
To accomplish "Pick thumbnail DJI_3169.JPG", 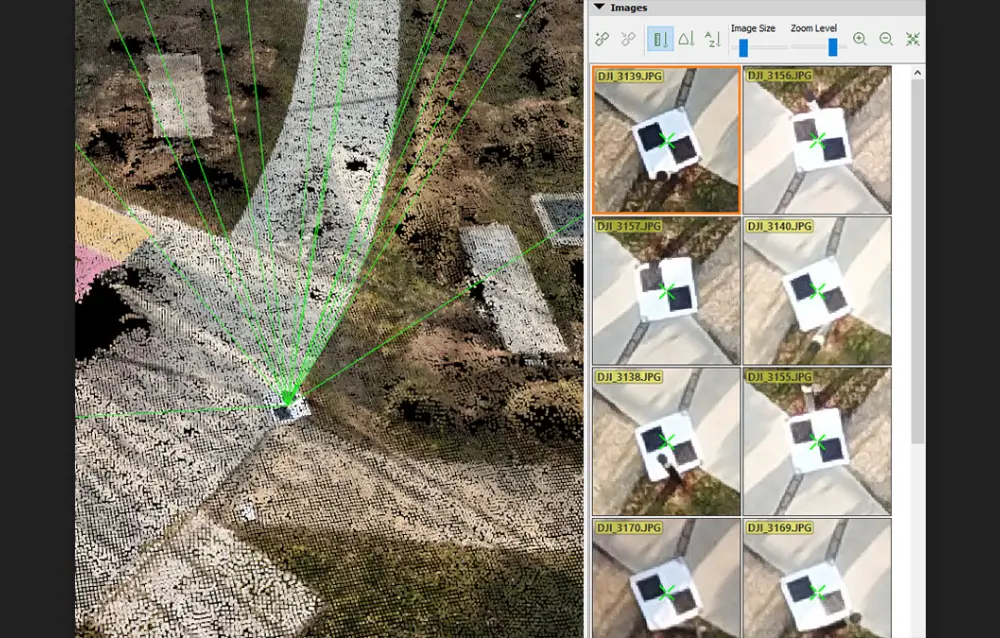I will click(x=817, y=578).
